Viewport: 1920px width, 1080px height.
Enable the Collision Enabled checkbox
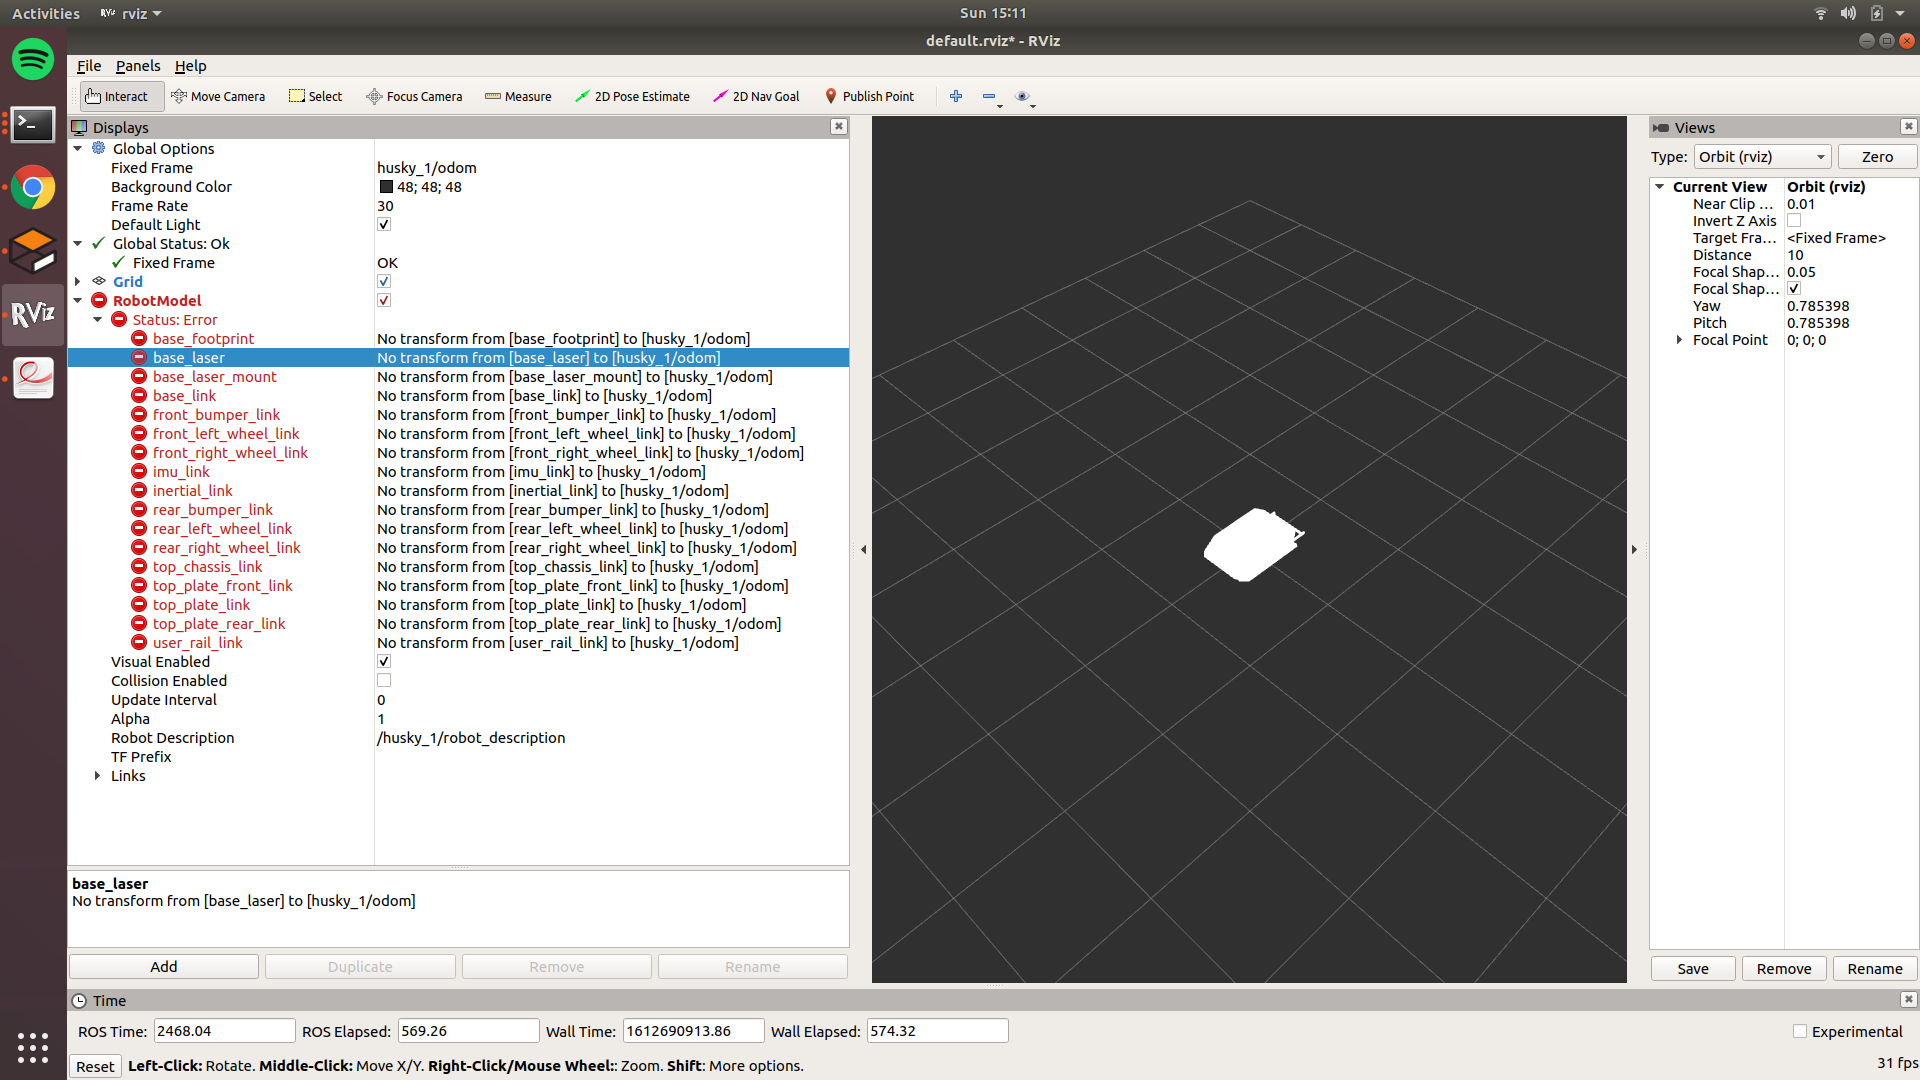tap(384, 680)
